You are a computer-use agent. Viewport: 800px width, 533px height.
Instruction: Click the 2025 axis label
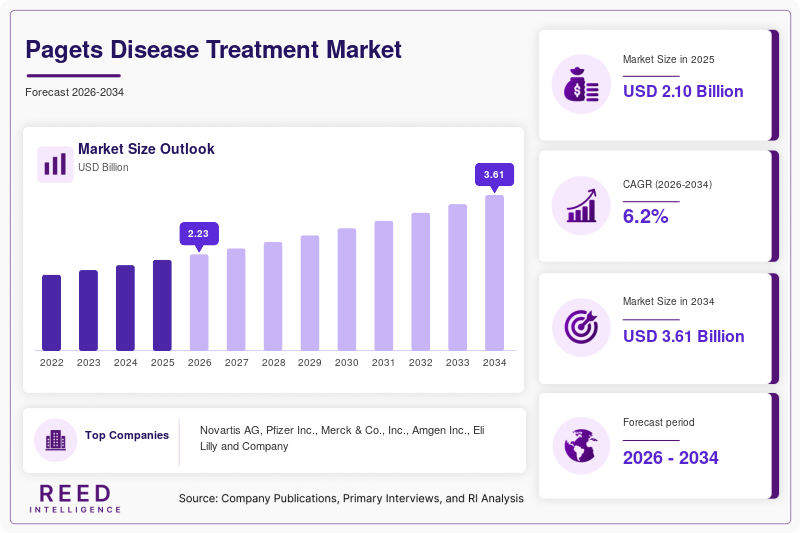[162, 363]
